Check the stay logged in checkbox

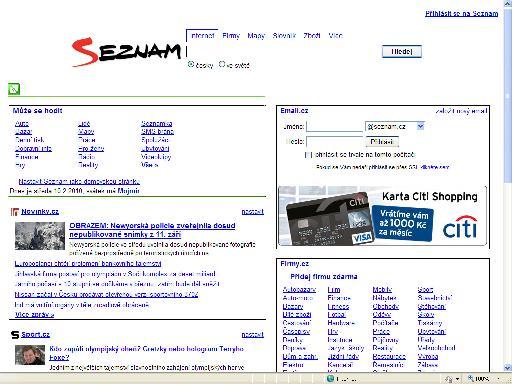(308, 155)
